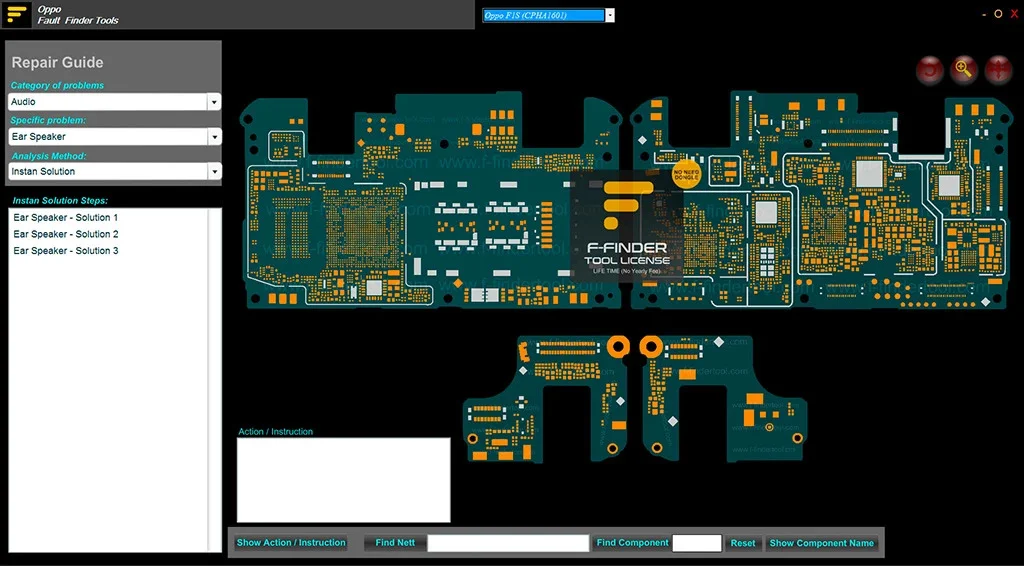Open the Oppo F1S model dropdown
Image resolution: width=1024 pixels, height=566 pixels.
(609, 15)
